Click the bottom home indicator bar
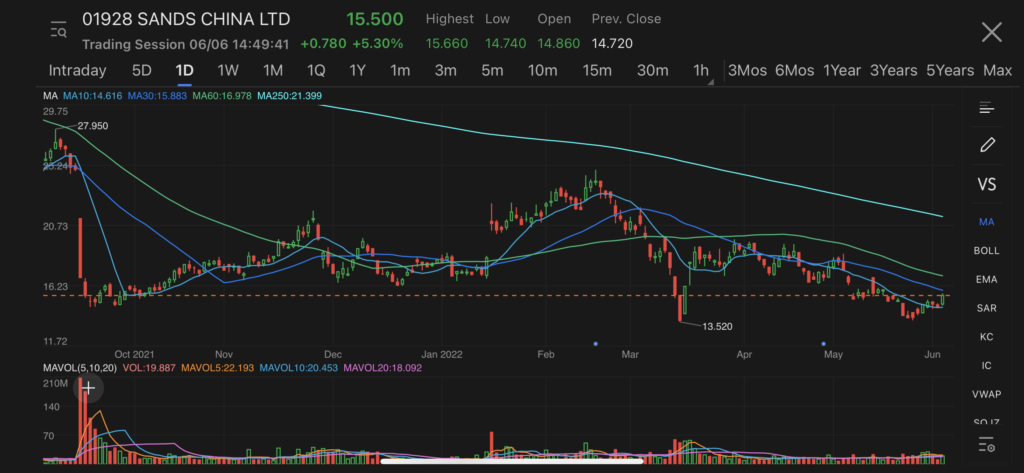This screenshot has height=473, width=1024. pos(511,461)
